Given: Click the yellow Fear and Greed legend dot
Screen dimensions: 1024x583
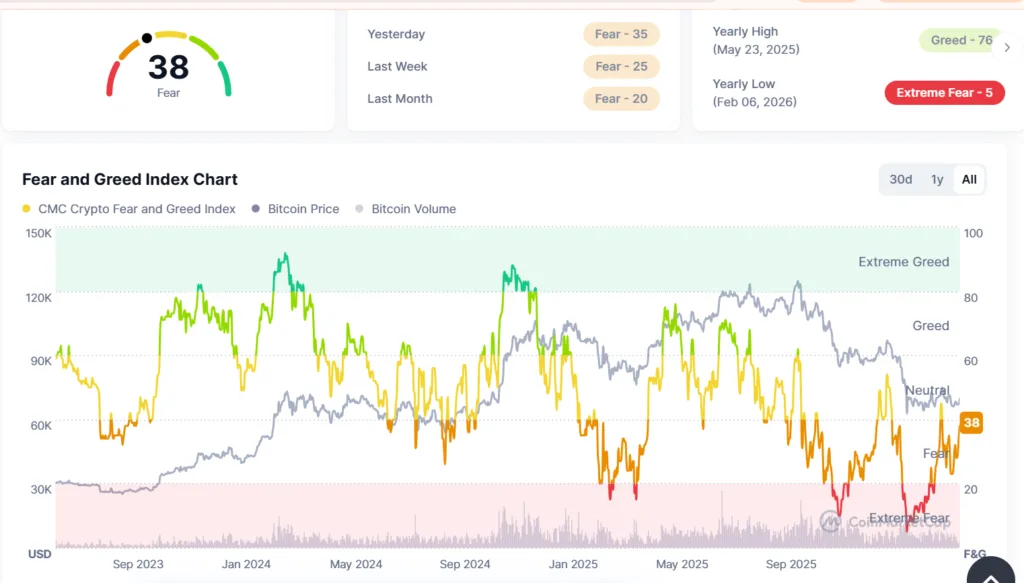Looking at the screenshot, I should [x=25, y=209].
